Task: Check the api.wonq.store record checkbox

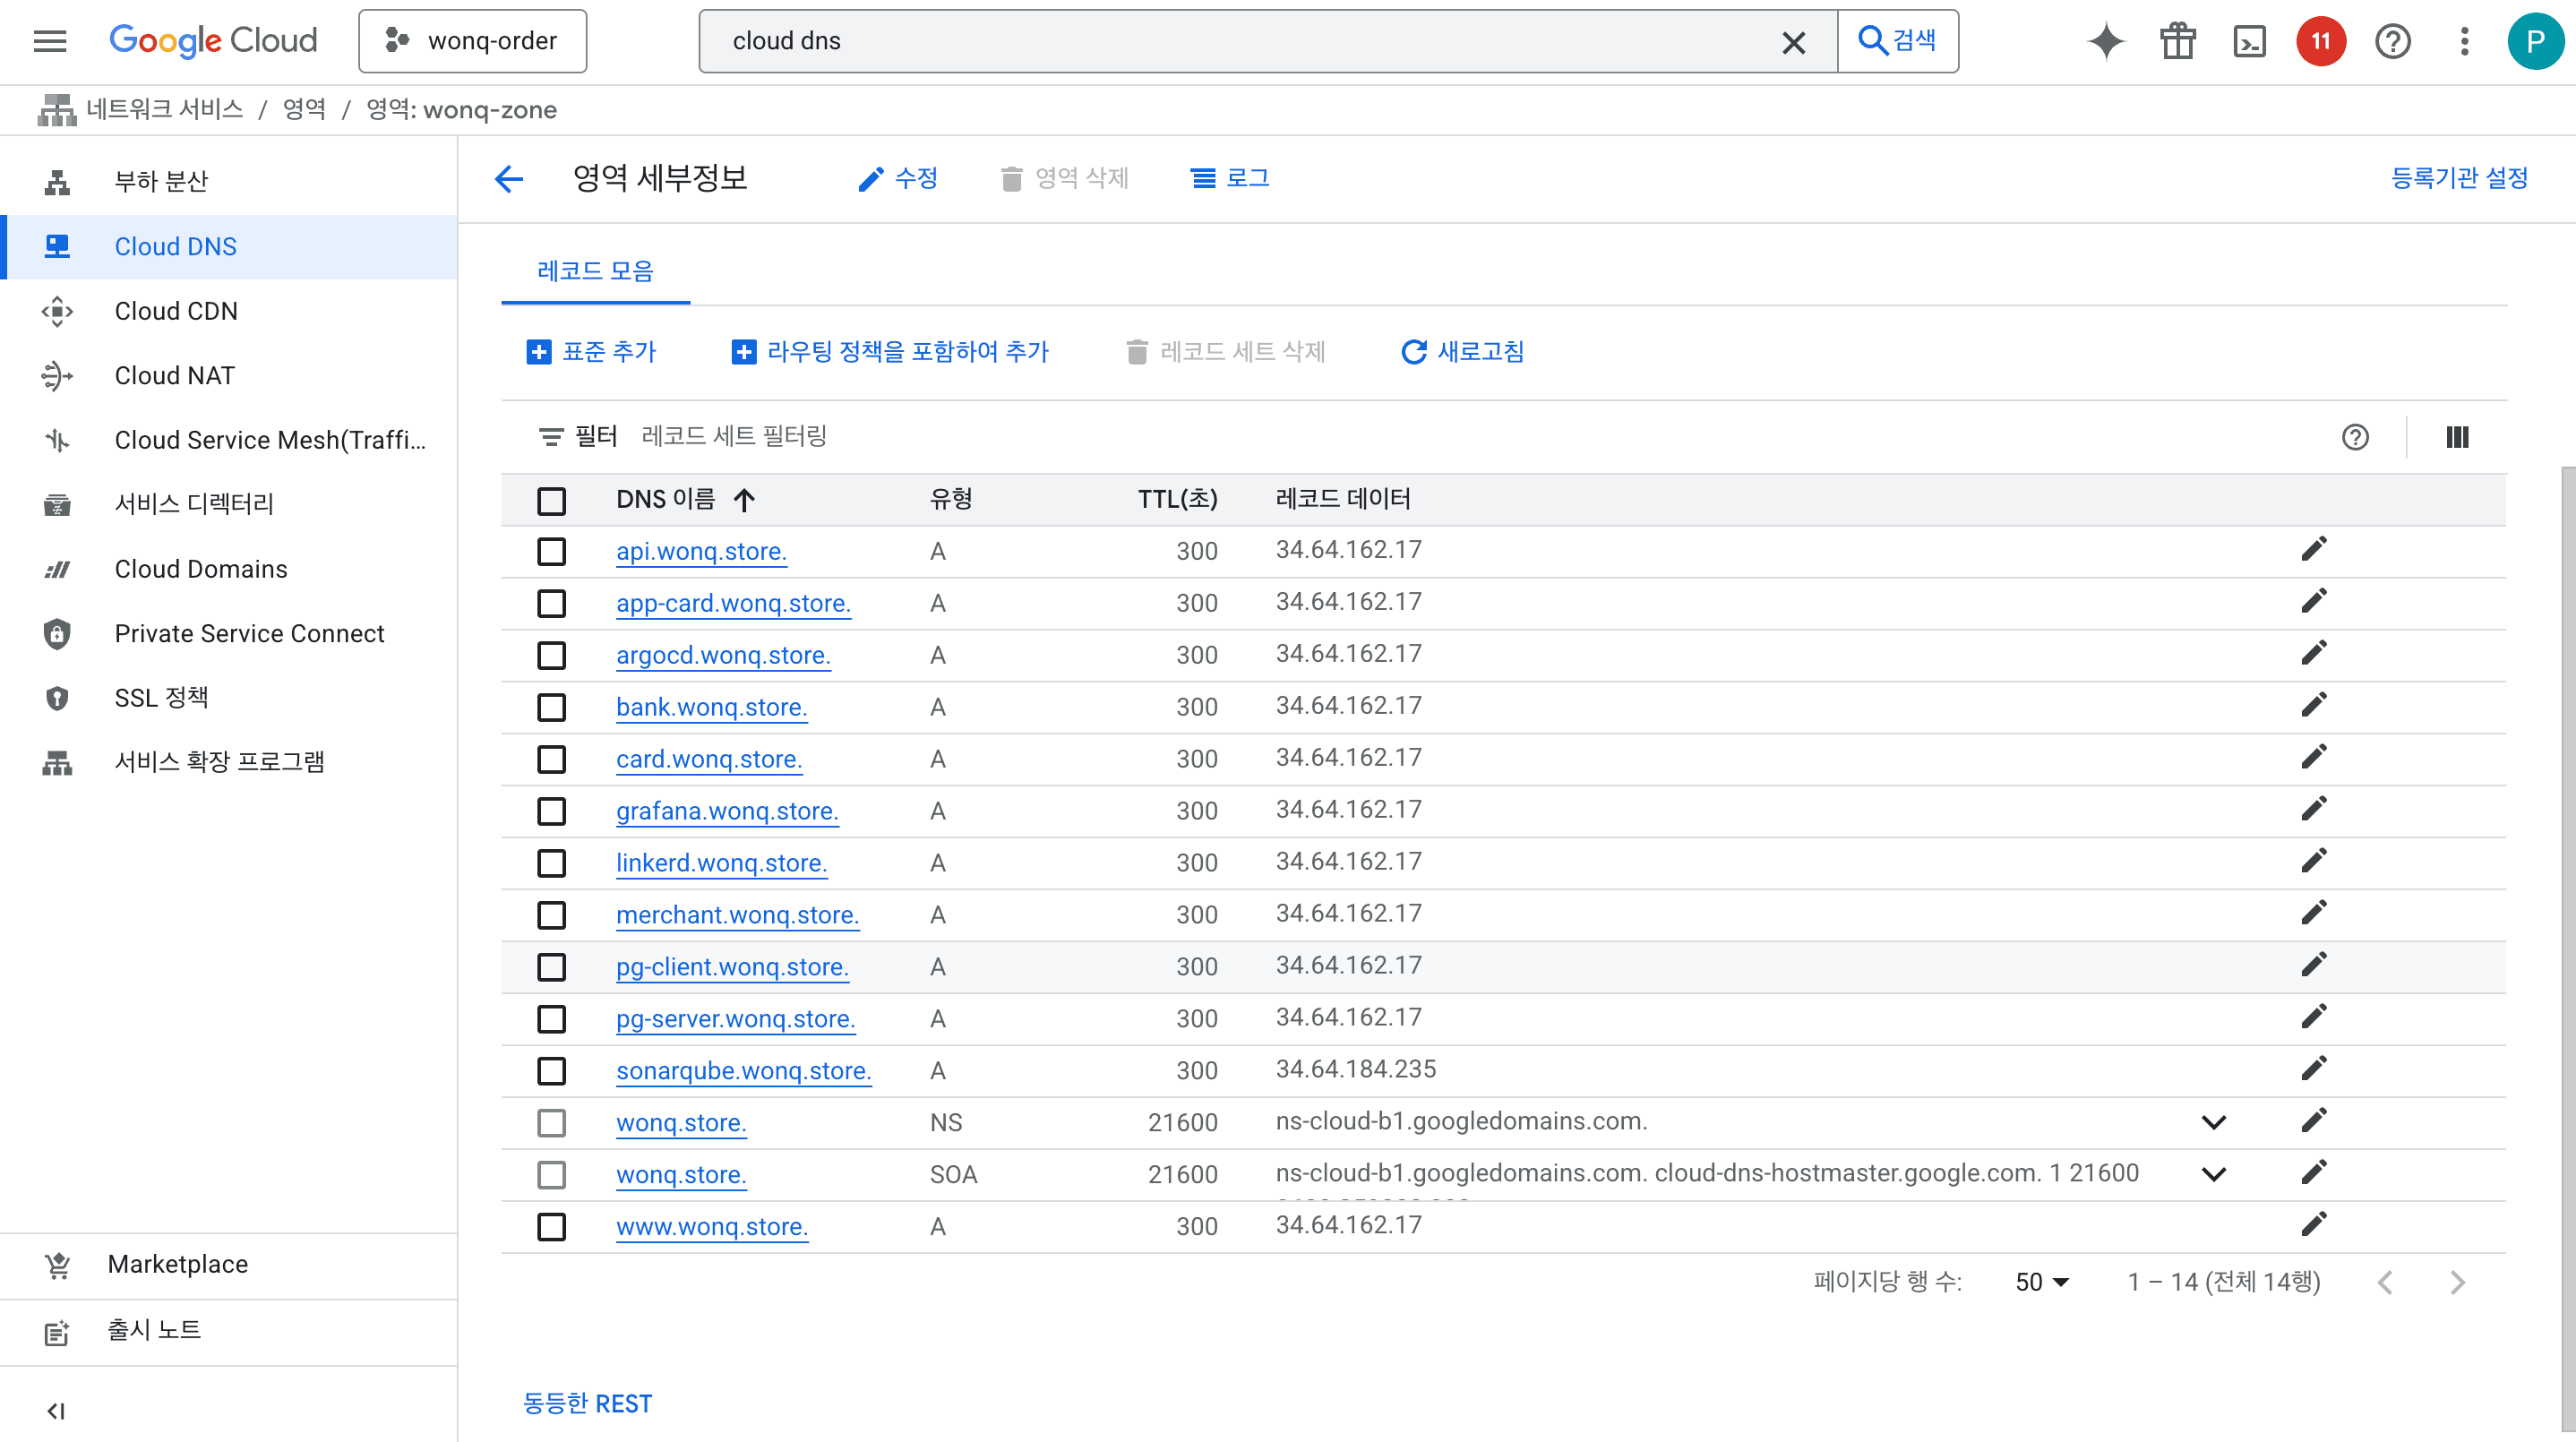Action: pos(551,551)
